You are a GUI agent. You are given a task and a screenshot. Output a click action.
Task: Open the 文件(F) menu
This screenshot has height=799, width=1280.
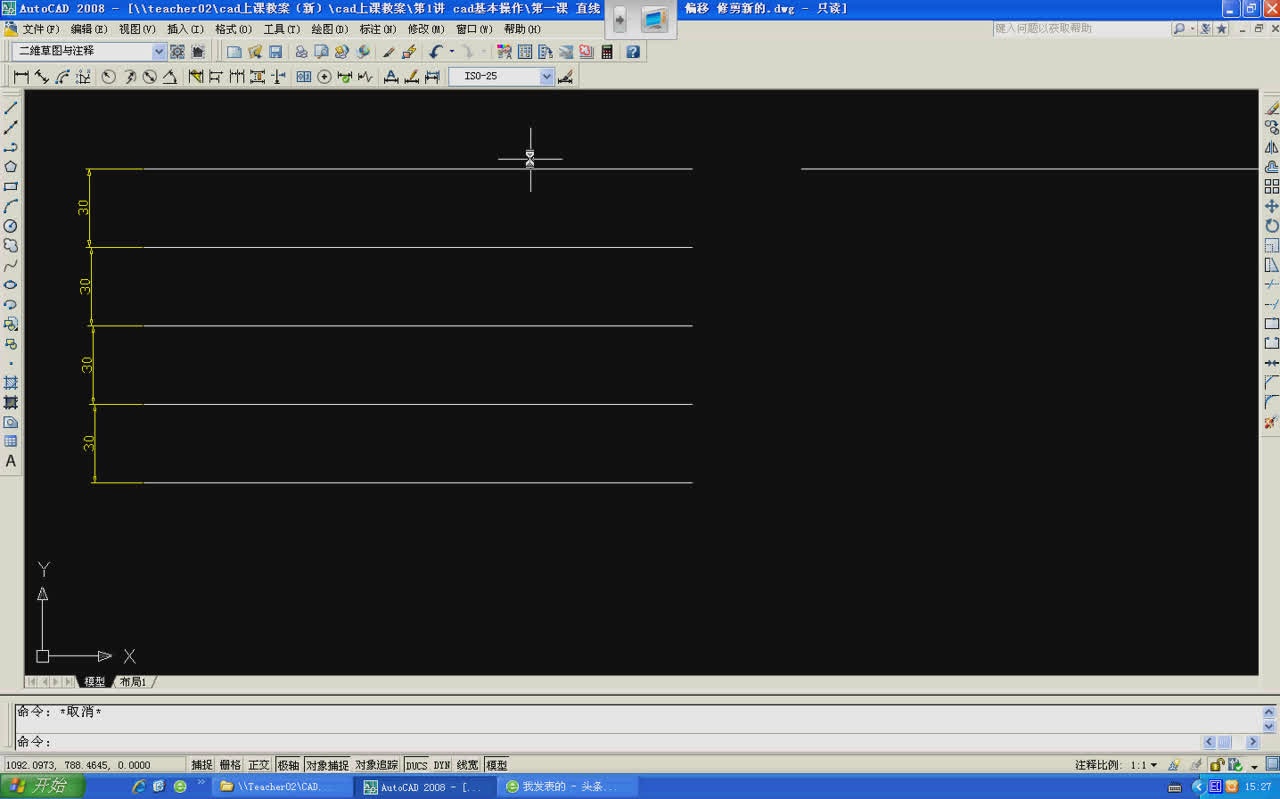(40, 29)
